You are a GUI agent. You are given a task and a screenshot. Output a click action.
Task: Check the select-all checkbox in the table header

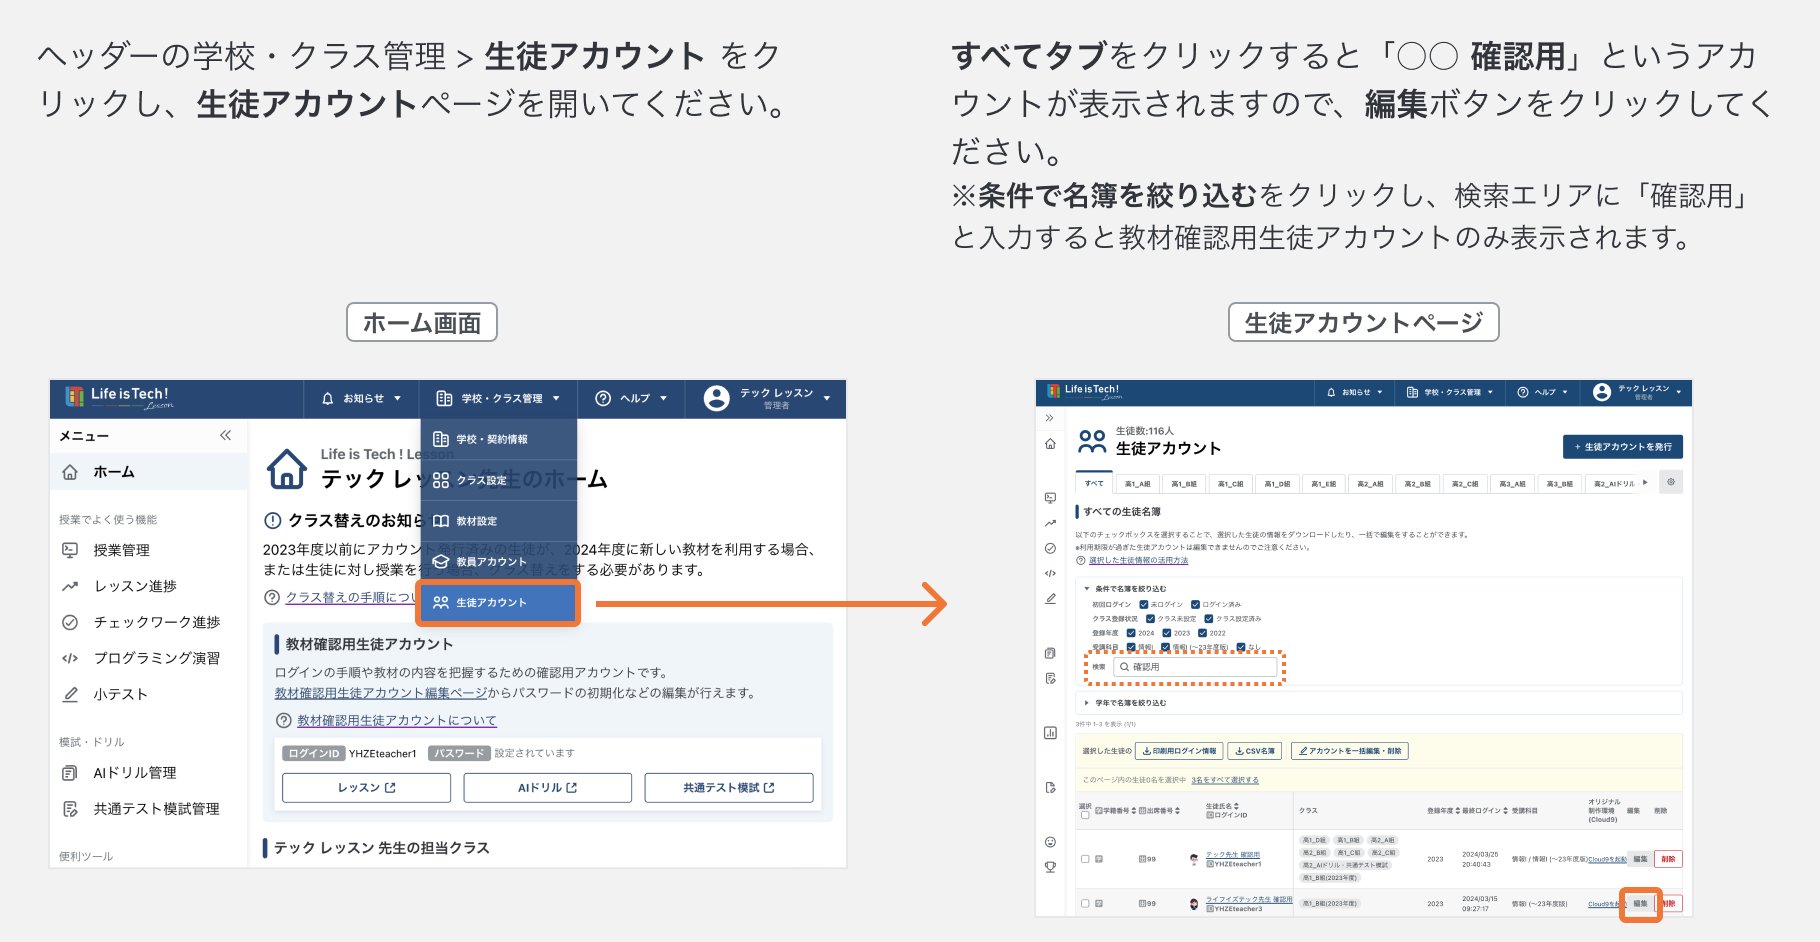[x=1085, y=815]
